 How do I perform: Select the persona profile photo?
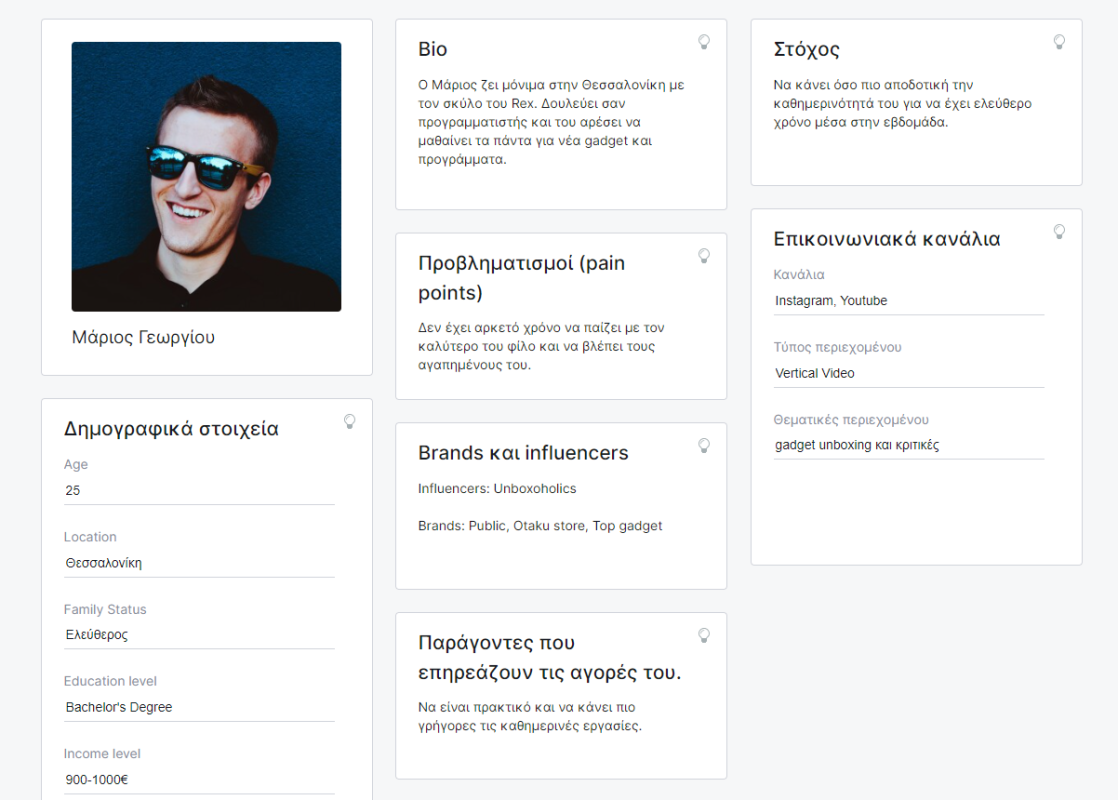coord(206,177)
